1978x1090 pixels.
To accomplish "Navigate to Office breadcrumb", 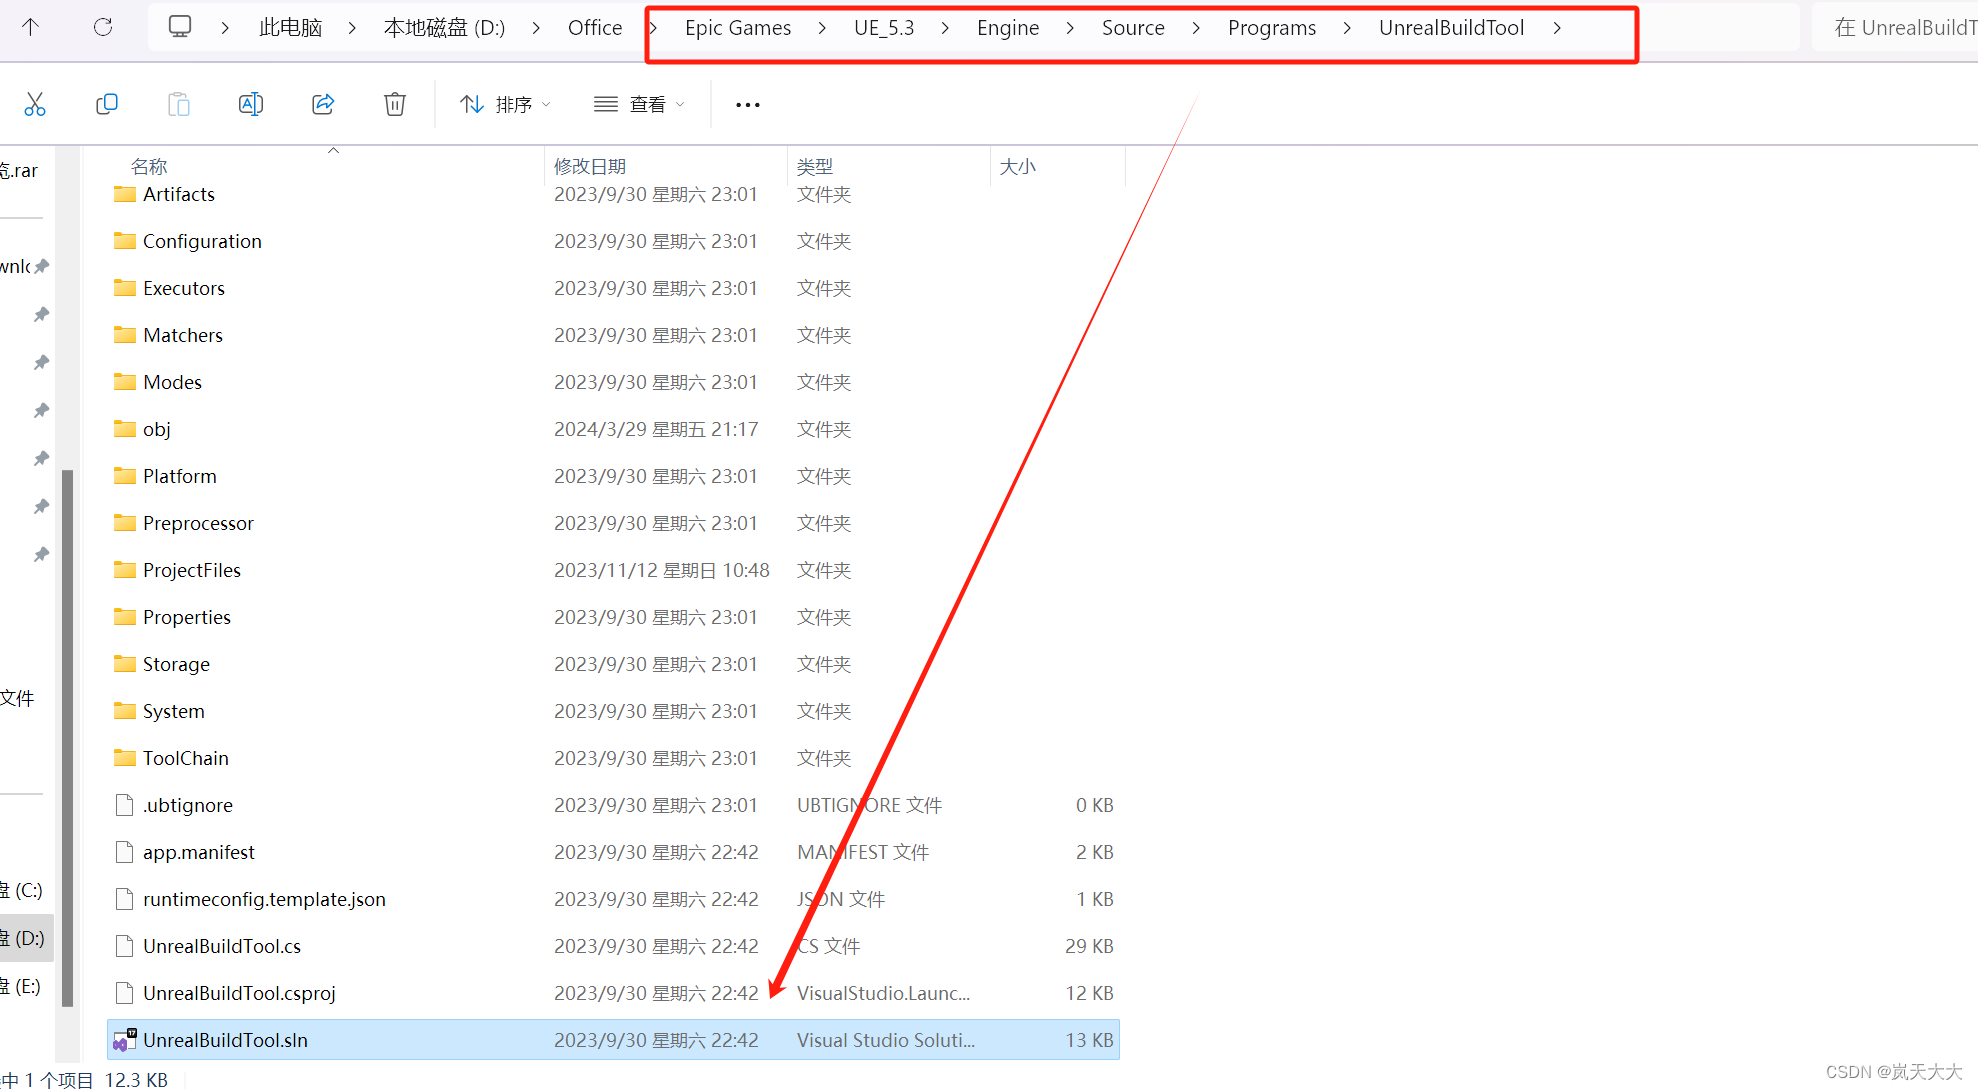I will pyautogui.click(x=595, y=28).
